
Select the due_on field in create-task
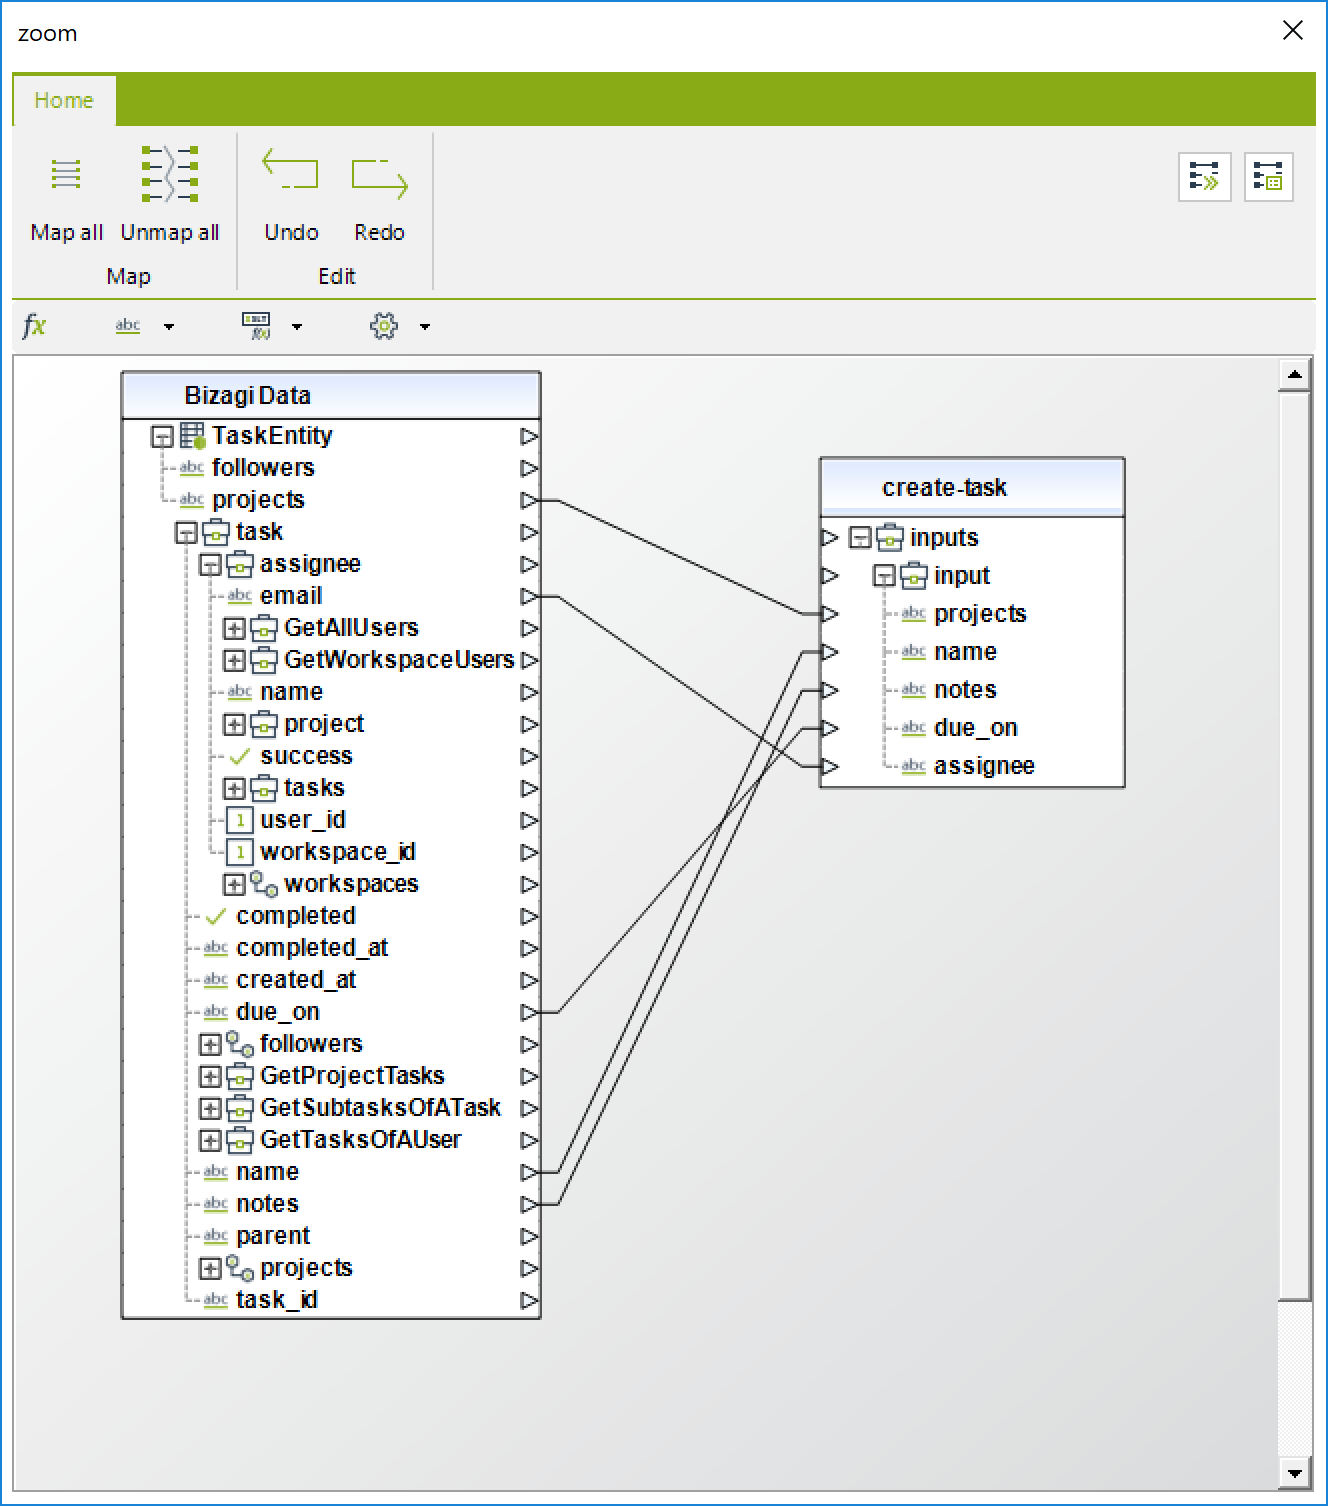pos(976,728)
